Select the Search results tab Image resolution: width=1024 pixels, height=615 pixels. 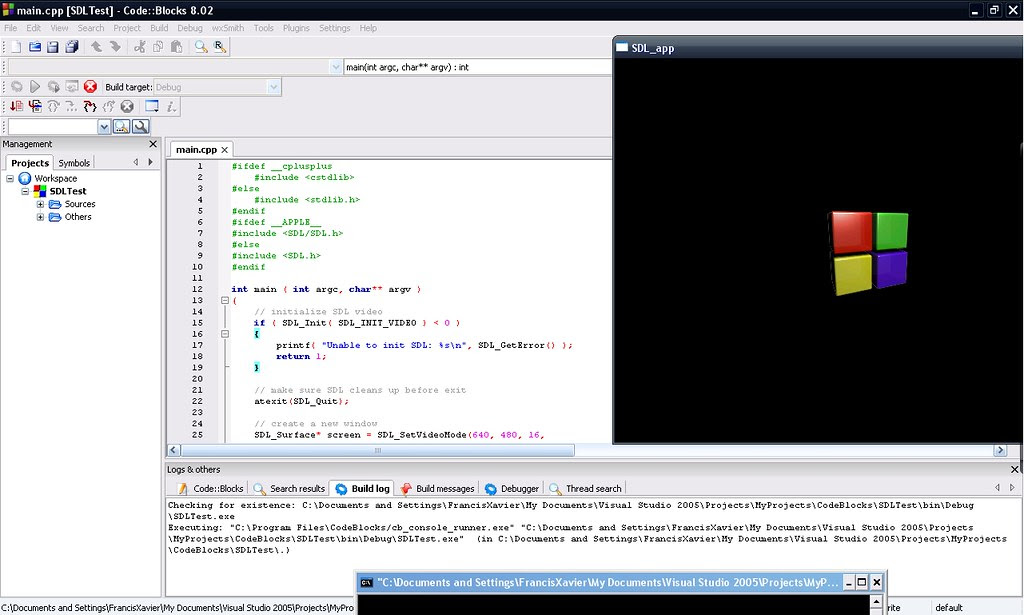click(x=290, y=488)
